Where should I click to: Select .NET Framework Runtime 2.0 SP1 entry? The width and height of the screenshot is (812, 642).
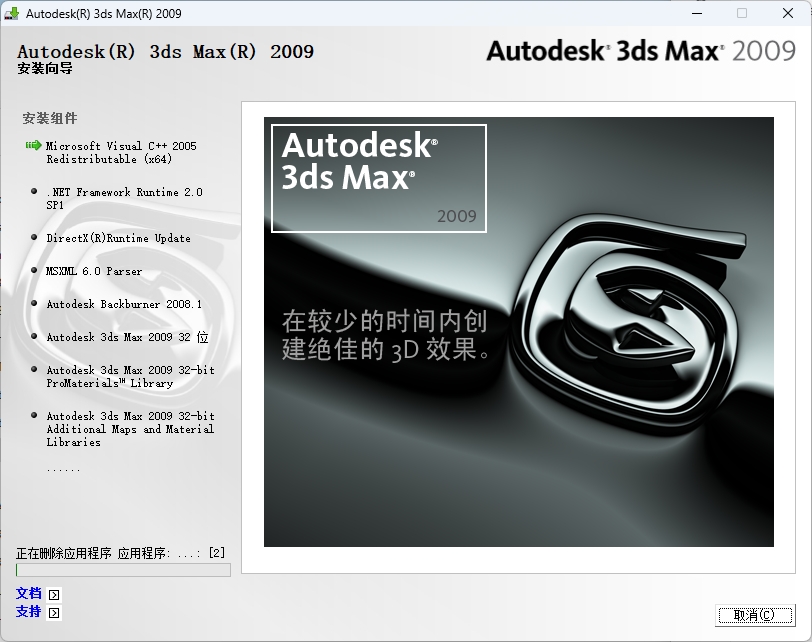tap(124, 198)
